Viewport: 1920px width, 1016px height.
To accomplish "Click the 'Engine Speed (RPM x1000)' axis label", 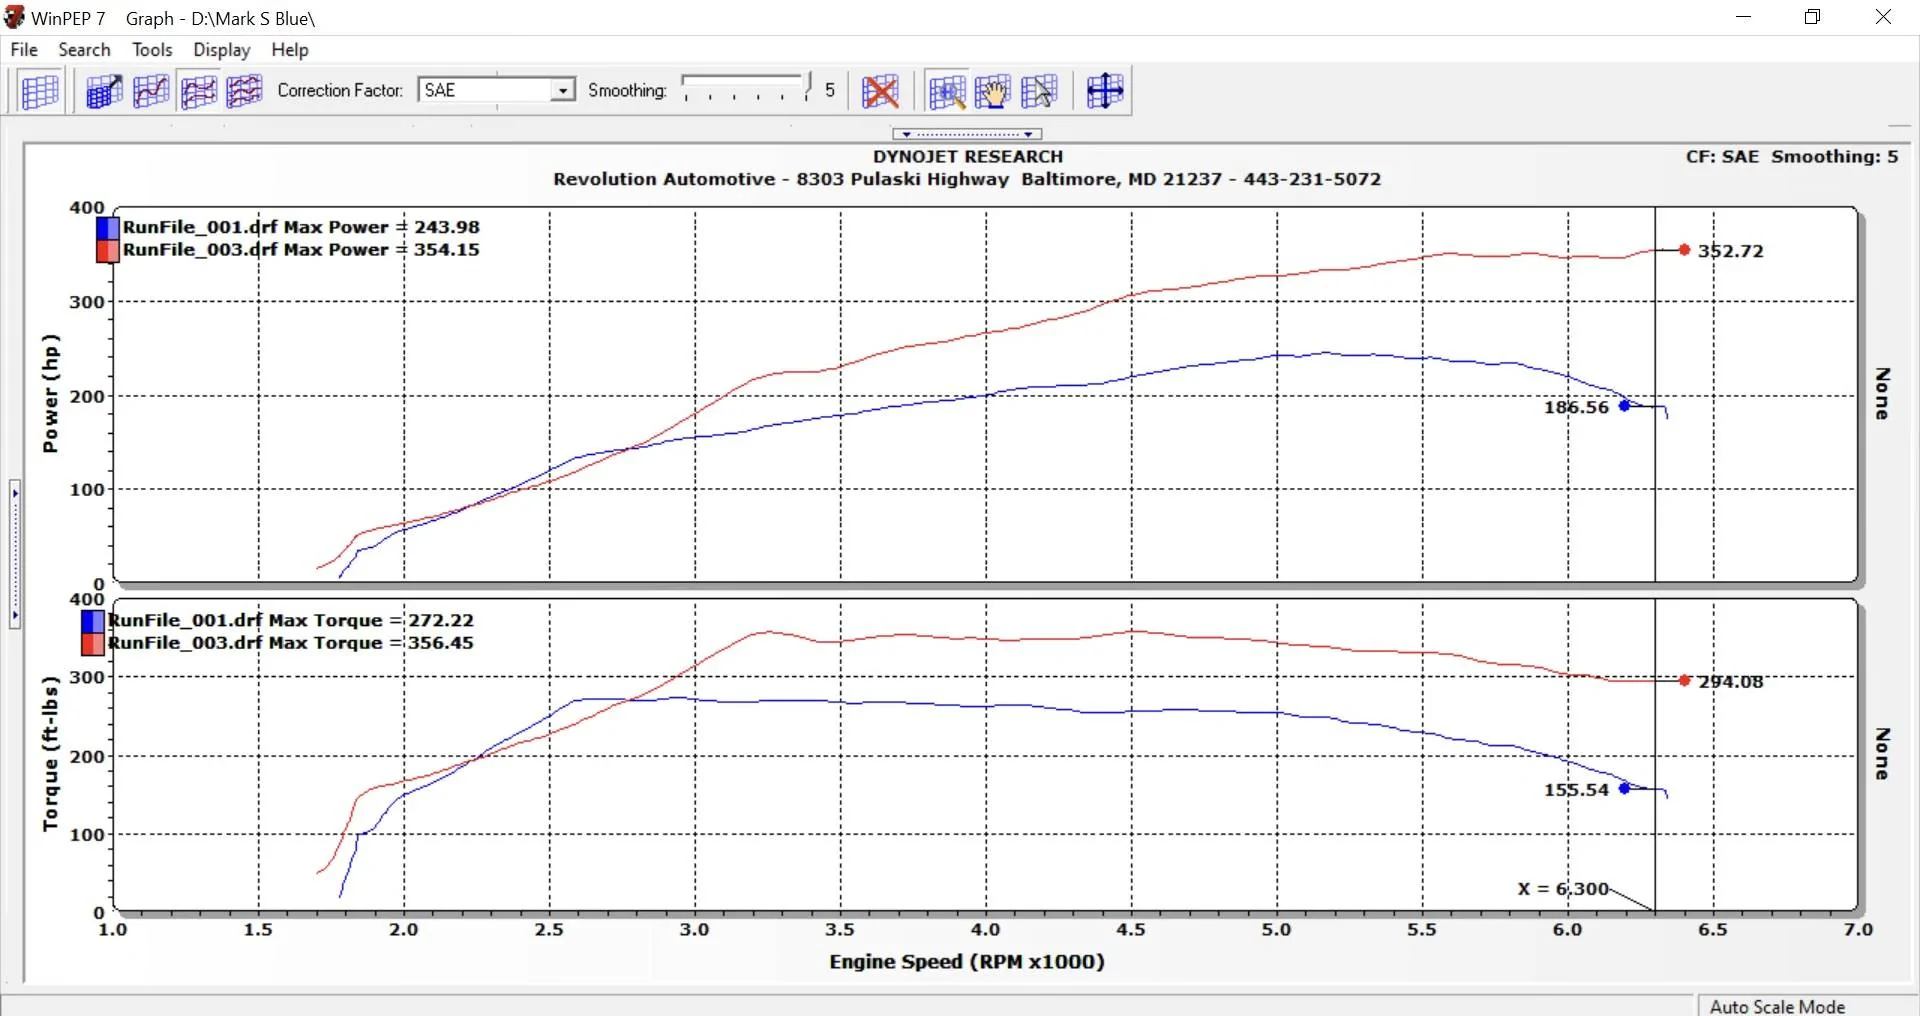I will [967, 962].
